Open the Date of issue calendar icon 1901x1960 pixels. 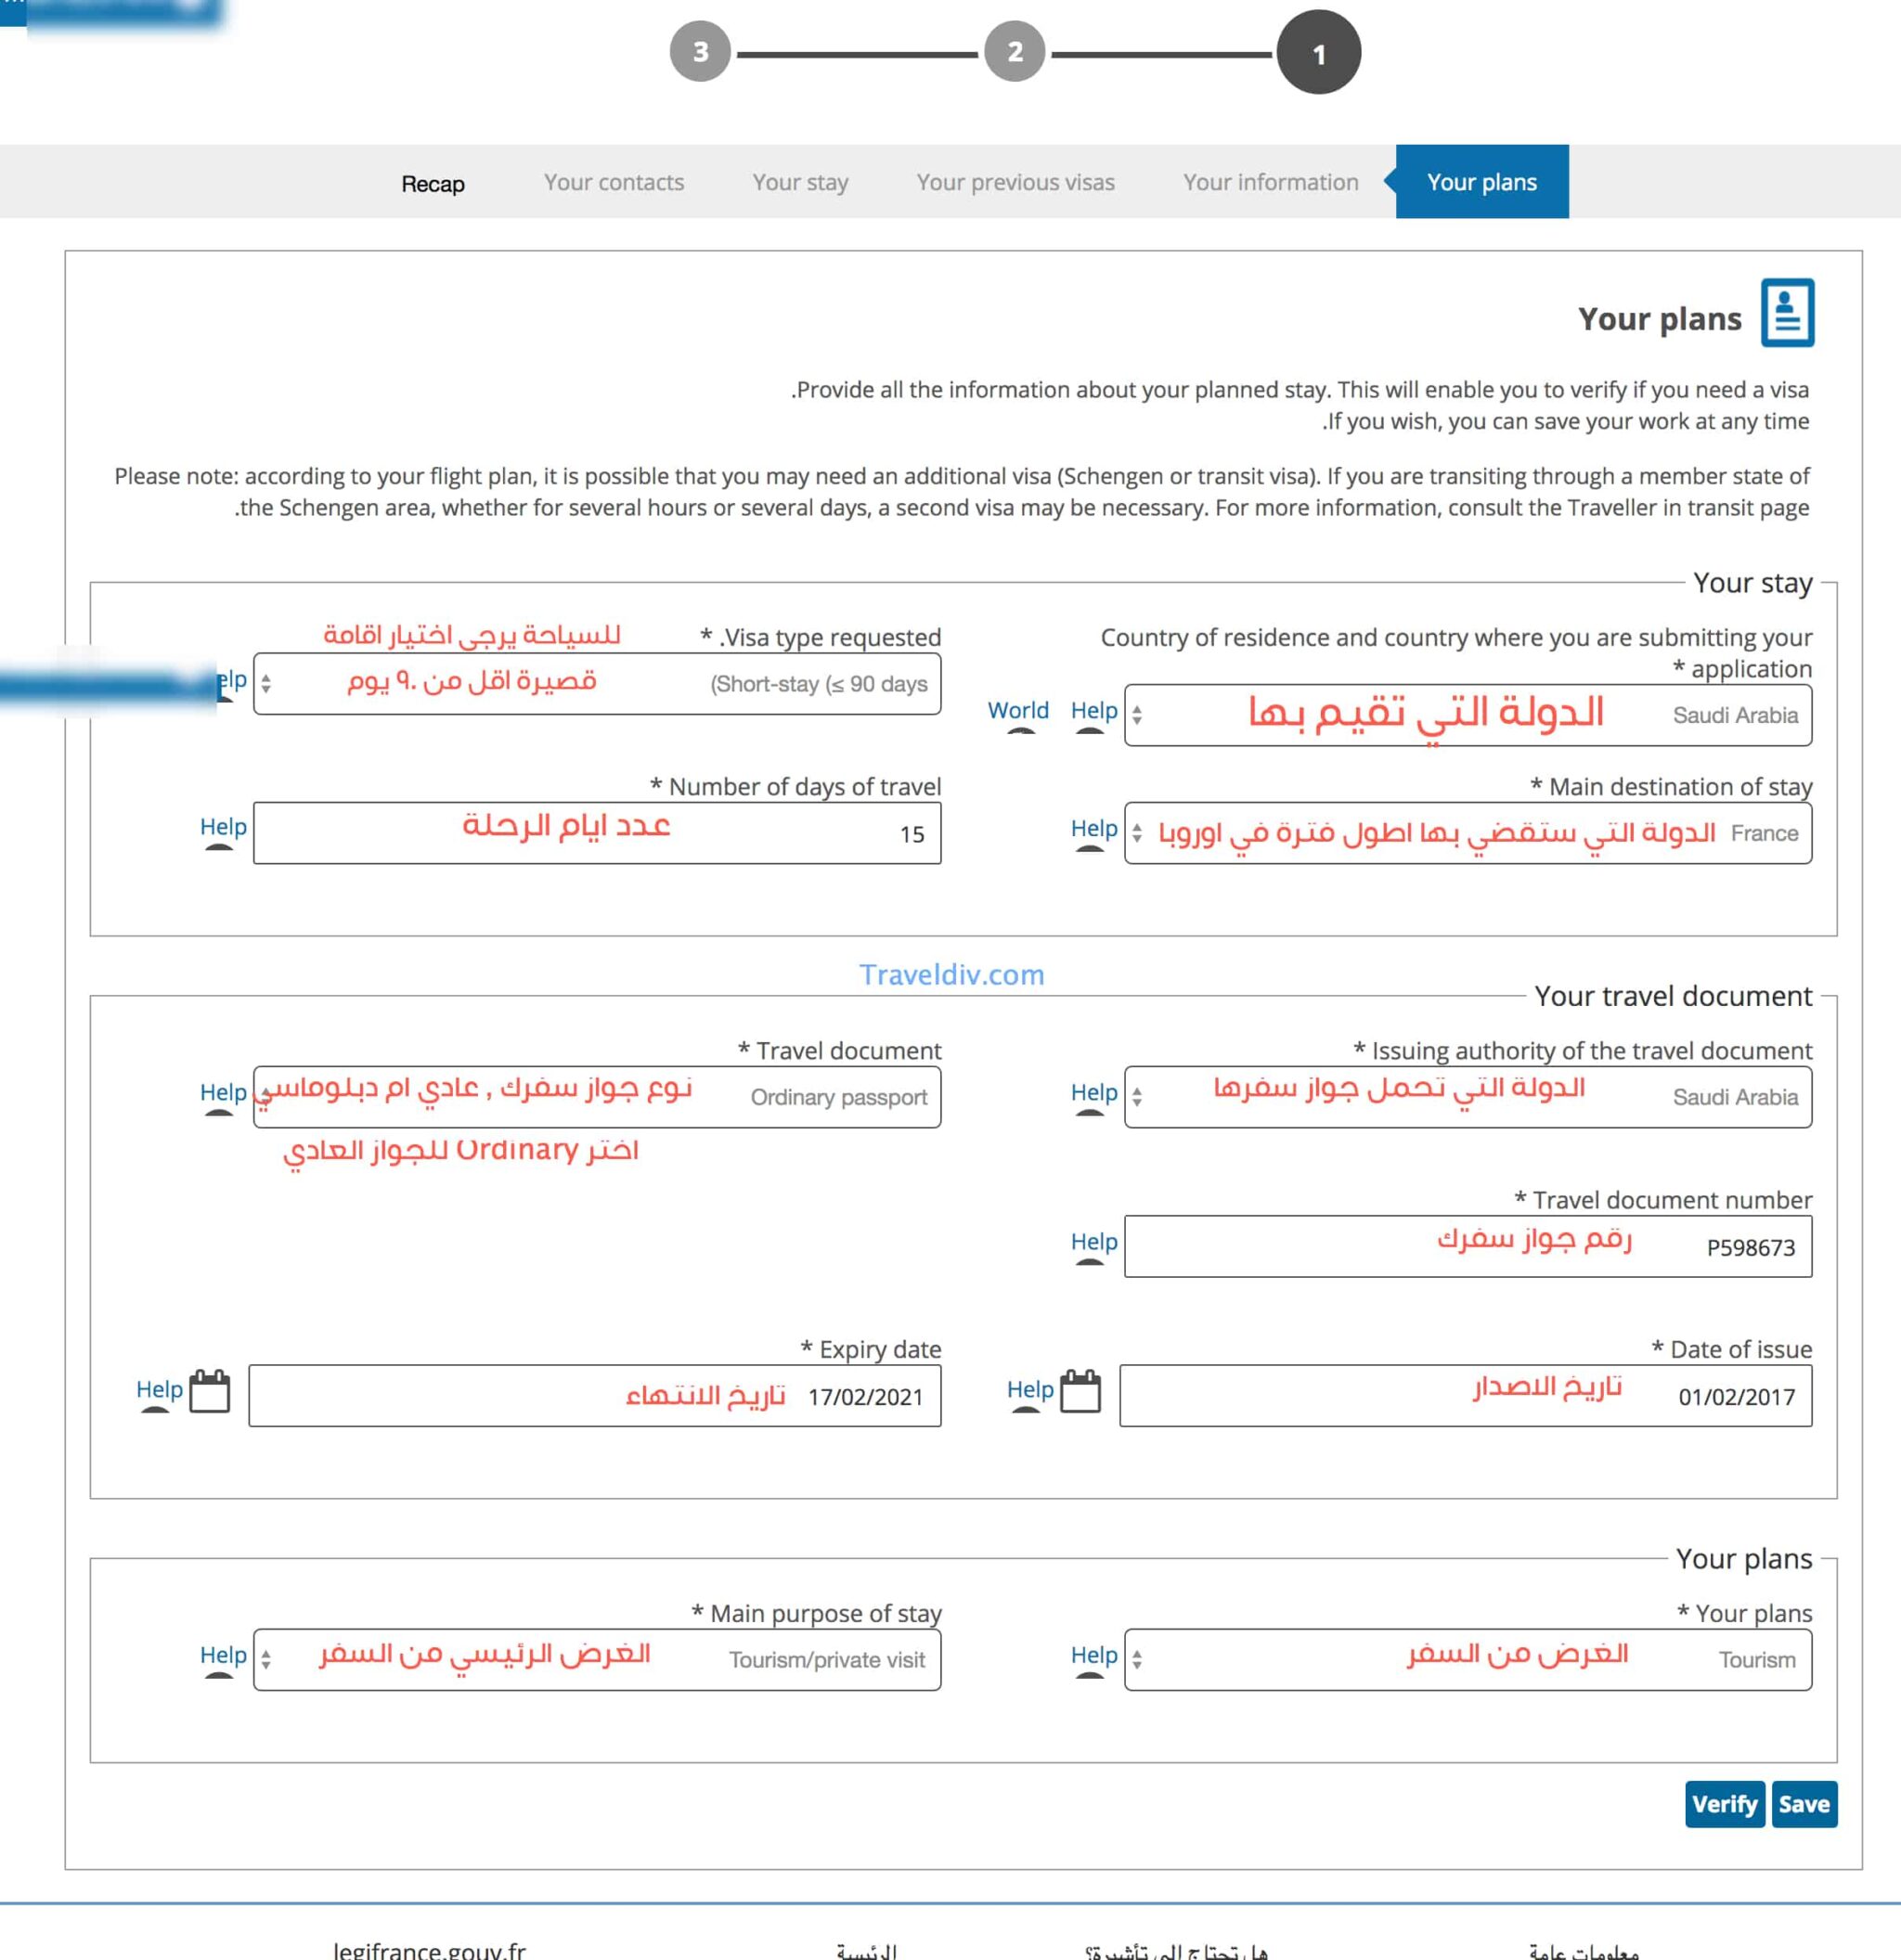point(1080,1391)
